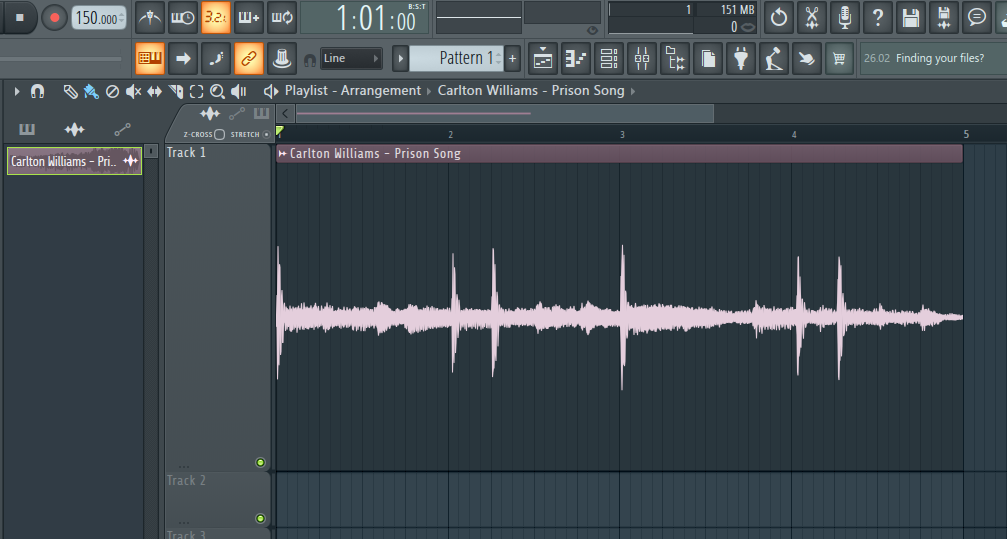Save project with the floppy disk icon
The width and height of the screenshot is (1007, 539).
tap(911, 18)
